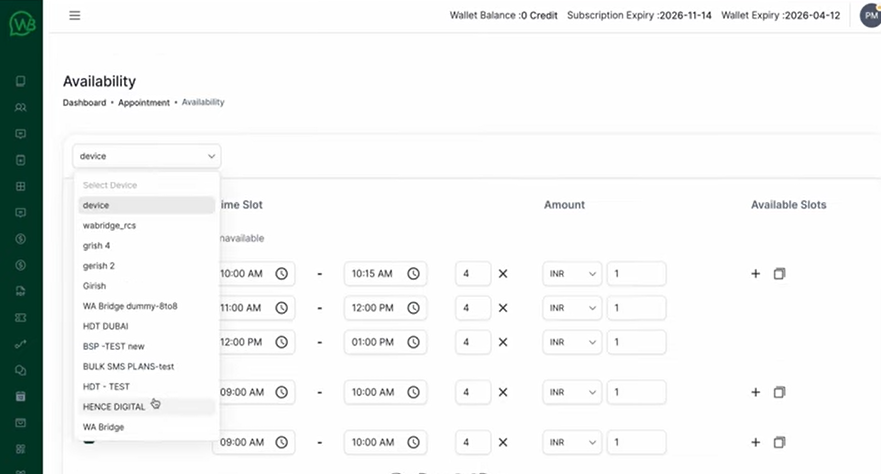Click the clock icon in the 01:00 PM field
This screenshot has width=881, height=474.
[x=413, y=342]
